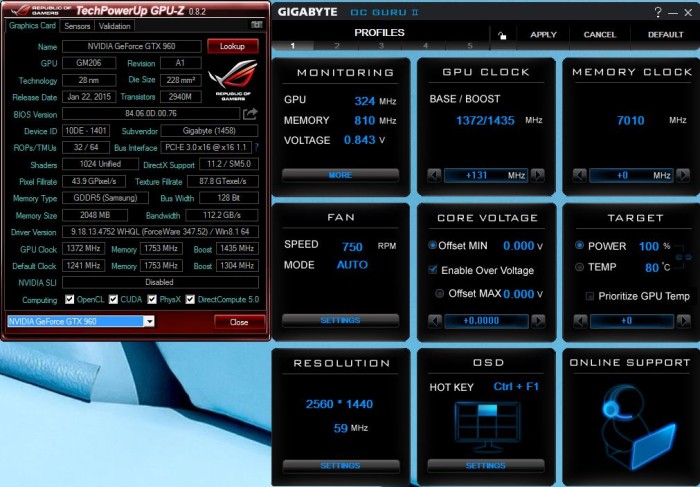Click APPLY in OC Guru

coord(543,35)
